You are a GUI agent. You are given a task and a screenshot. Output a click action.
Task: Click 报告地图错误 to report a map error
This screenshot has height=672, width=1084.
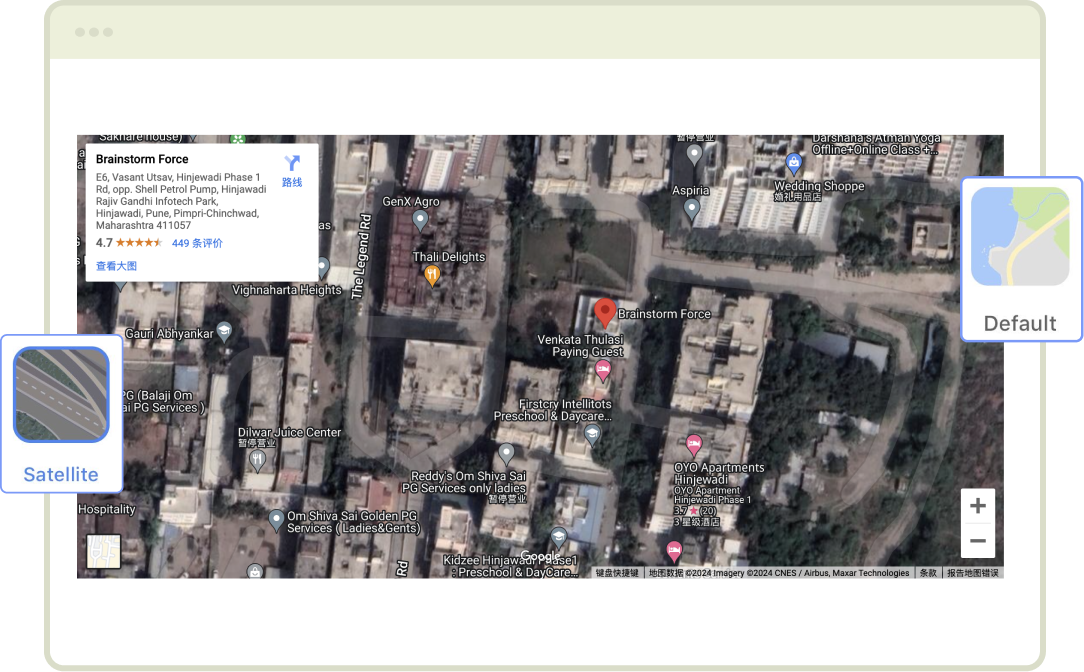tap(973, 573)
